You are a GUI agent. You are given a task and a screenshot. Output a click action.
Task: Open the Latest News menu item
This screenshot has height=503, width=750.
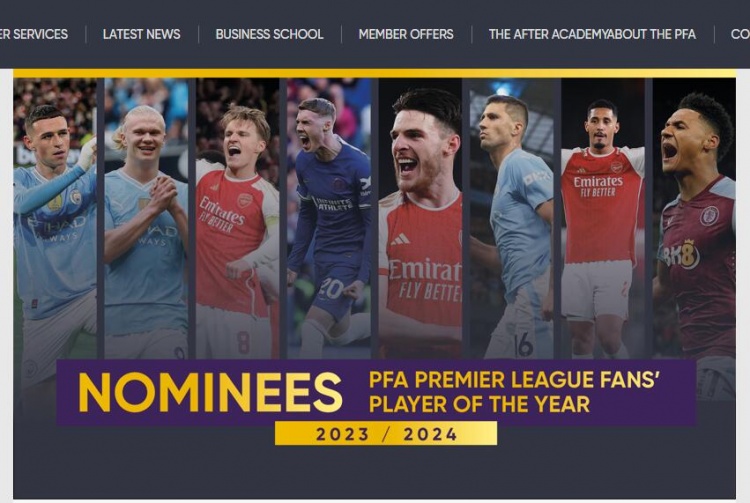[142, 34]
